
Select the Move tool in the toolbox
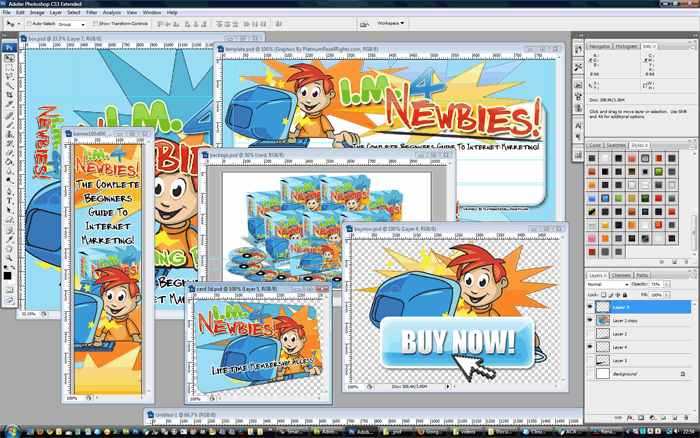[x=9, y=58]
